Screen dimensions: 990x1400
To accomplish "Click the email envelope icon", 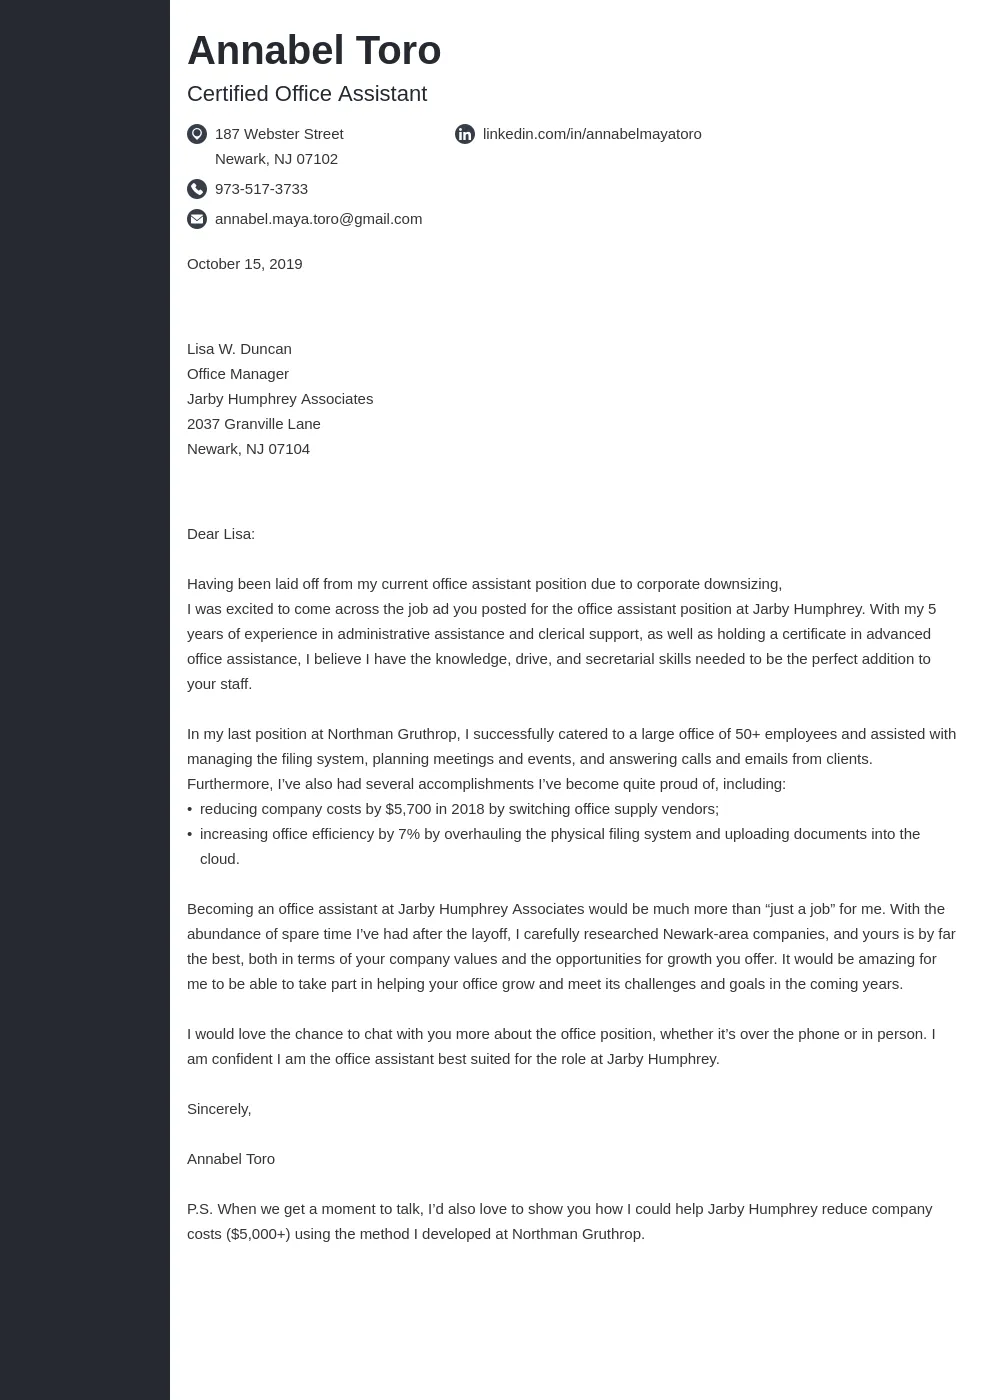I will coord(197,219).
